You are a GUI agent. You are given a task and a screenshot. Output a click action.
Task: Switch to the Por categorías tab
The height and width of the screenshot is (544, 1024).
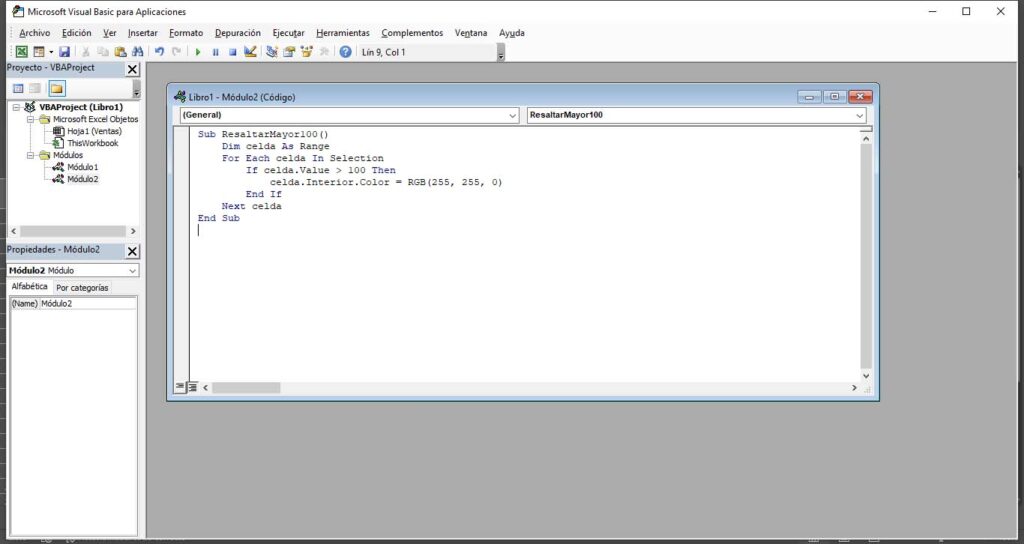(x=82, y=287)
